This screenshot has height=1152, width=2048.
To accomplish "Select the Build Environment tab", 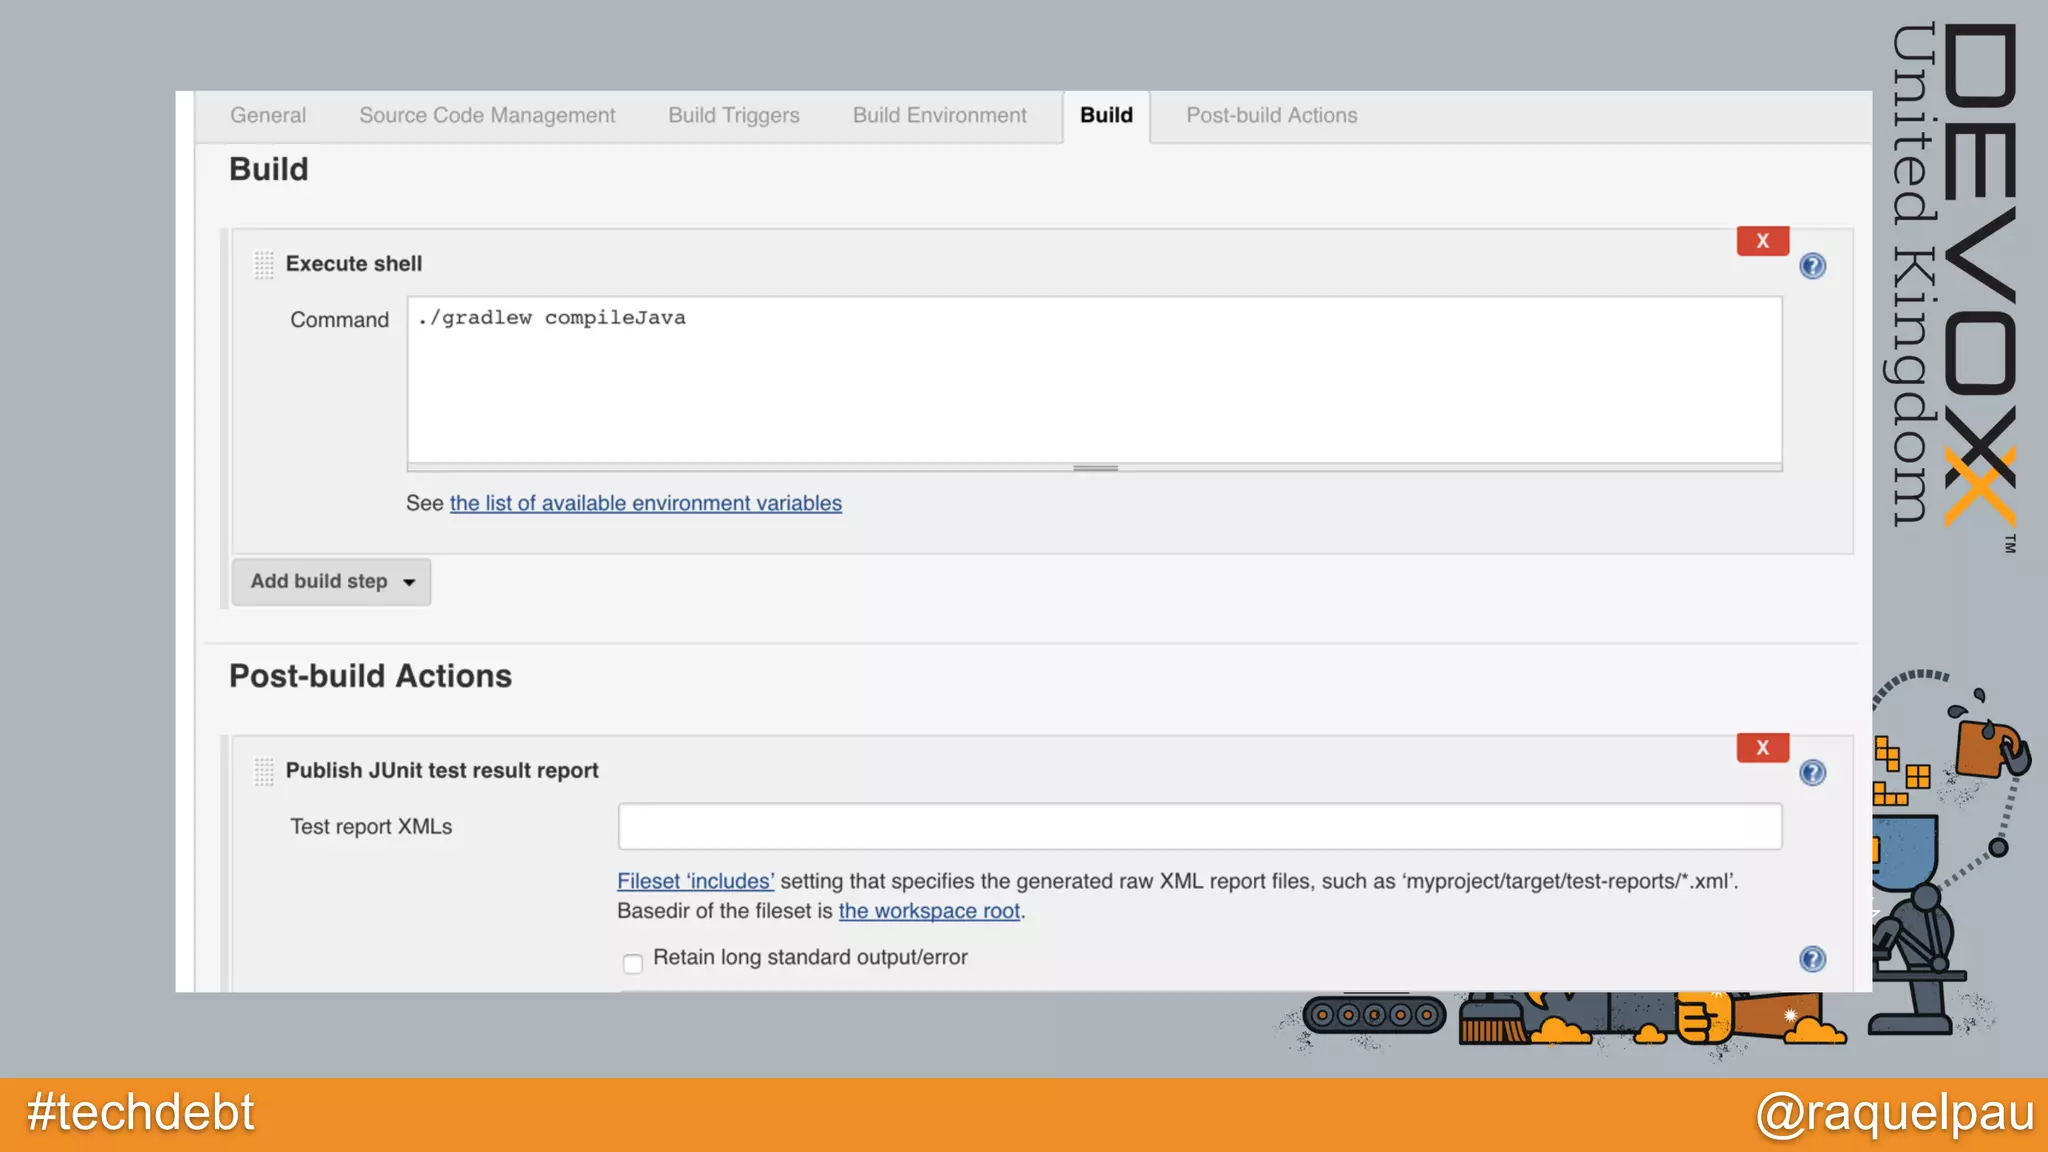I will [x=939, y=116].
